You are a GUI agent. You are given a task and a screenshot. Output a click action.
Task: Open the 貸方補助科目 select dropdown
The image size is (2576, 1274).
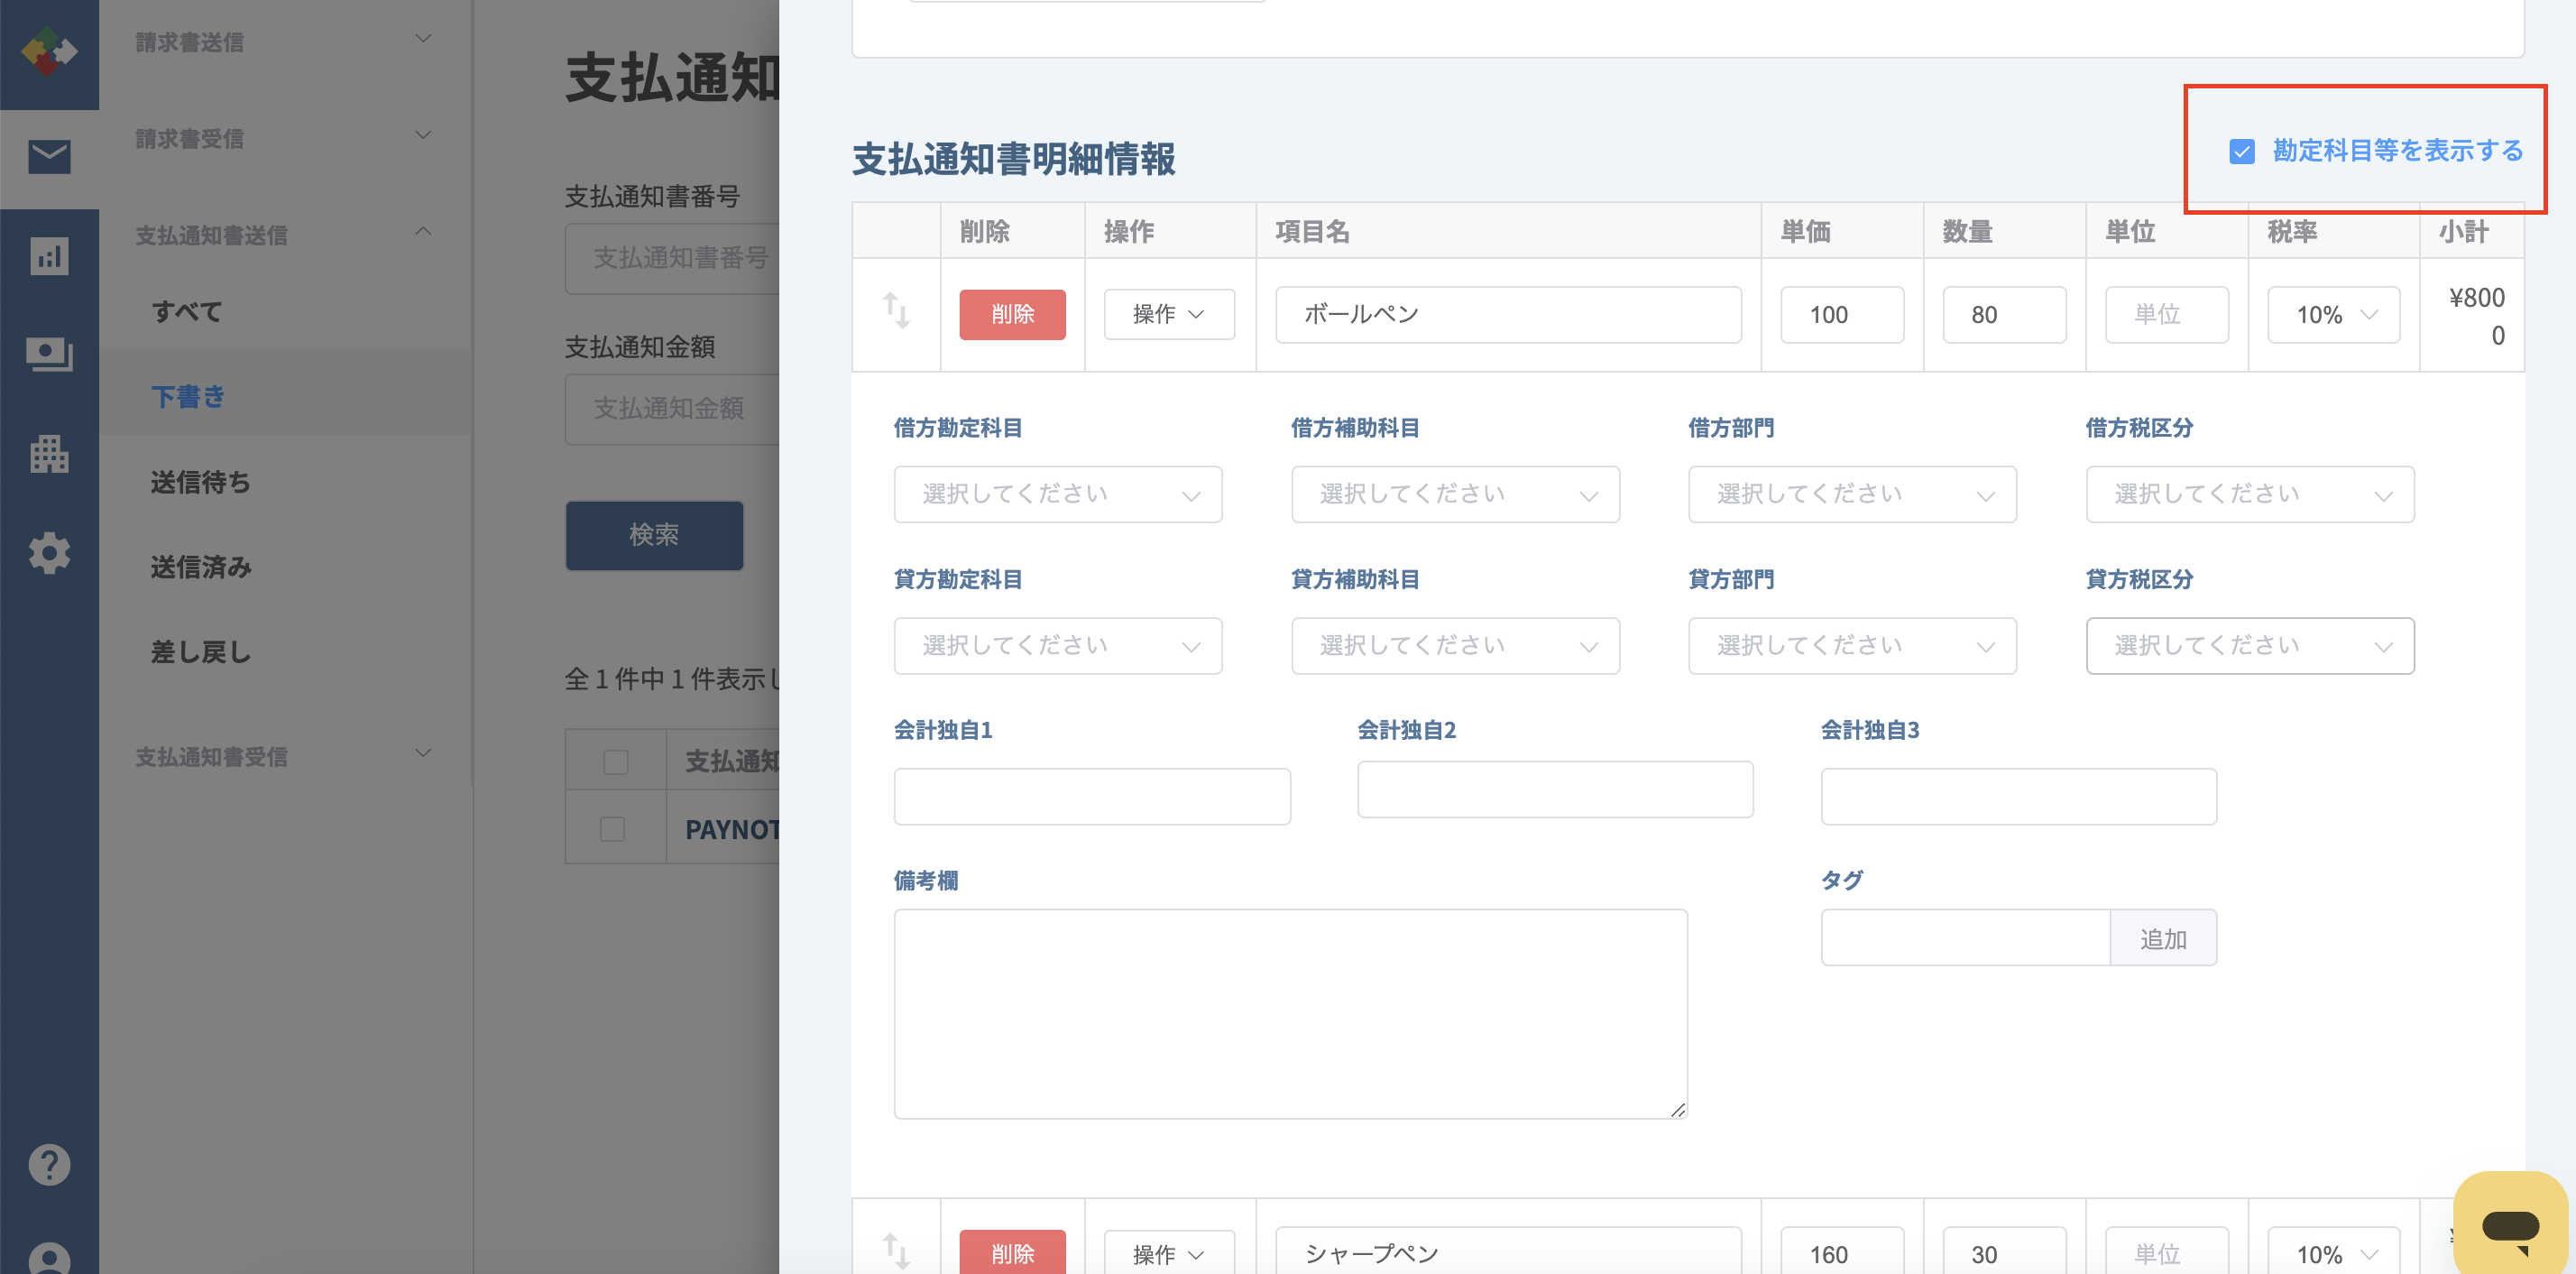[1455, 646]
